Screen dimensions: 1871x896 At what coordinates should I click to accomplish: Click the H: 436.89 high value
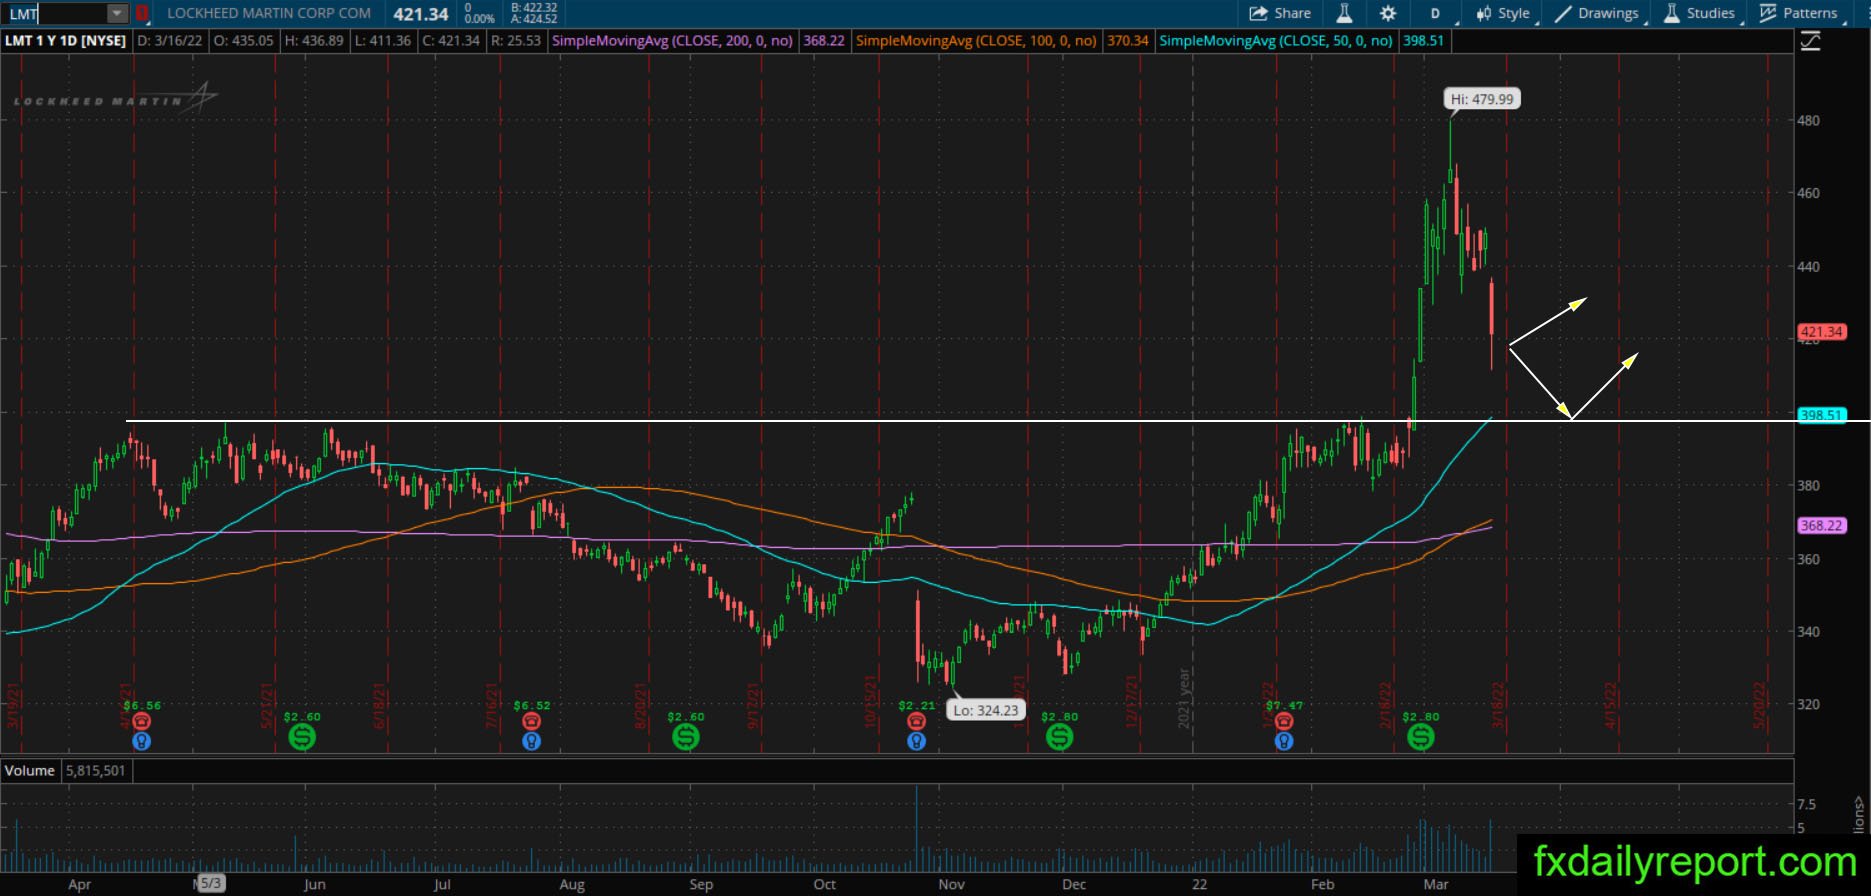(314, 41)
